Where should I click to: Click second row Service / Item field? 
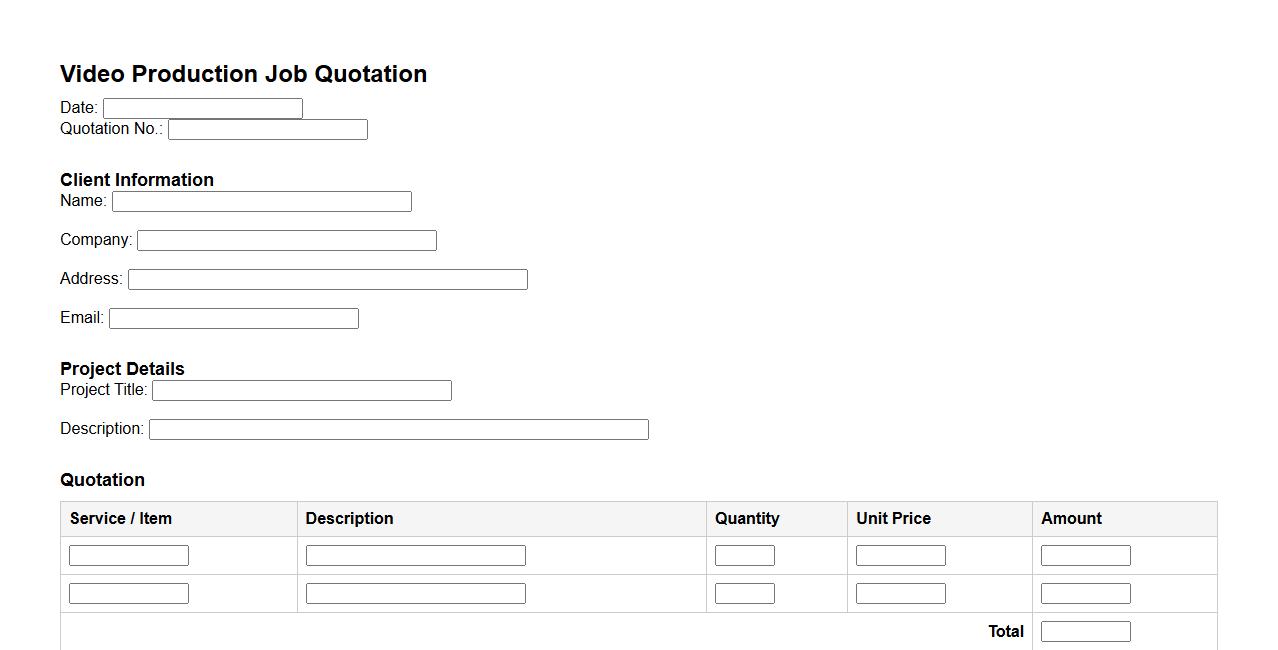[x=128, y=593]
